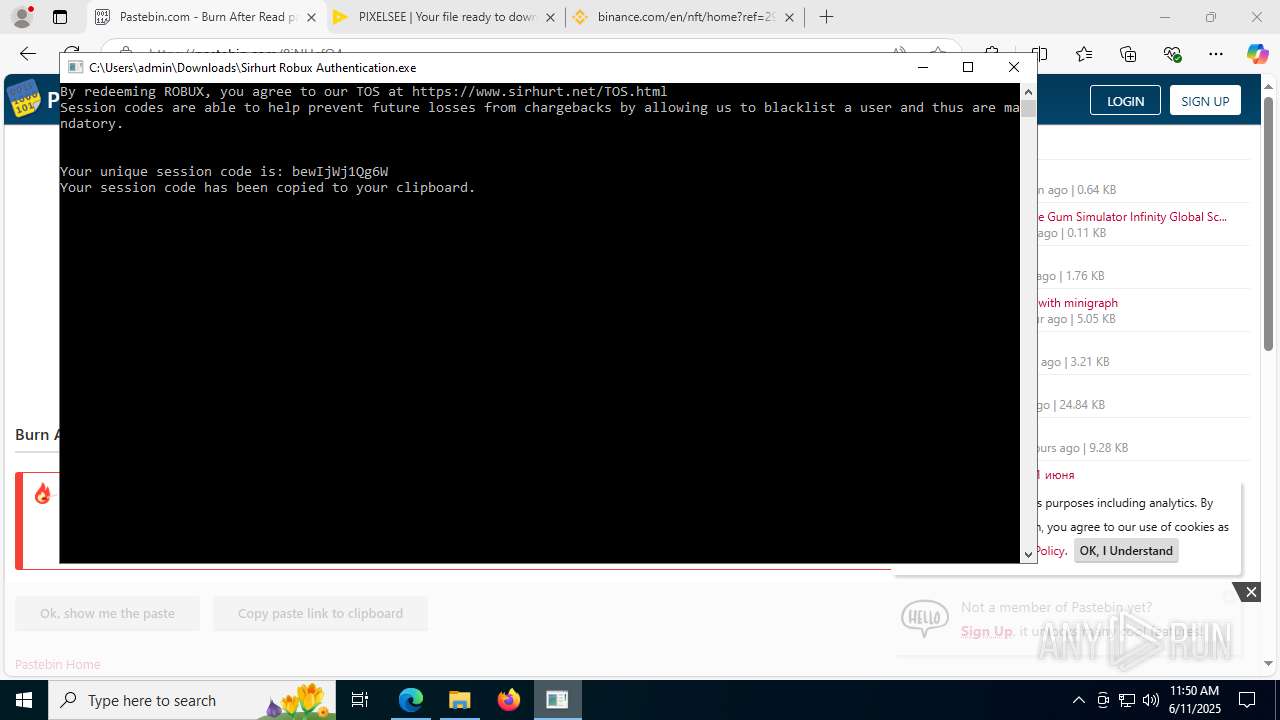Screen dimensions: 1280x720
Task: Open the Windows Start menu
Action: pos(24,700)
